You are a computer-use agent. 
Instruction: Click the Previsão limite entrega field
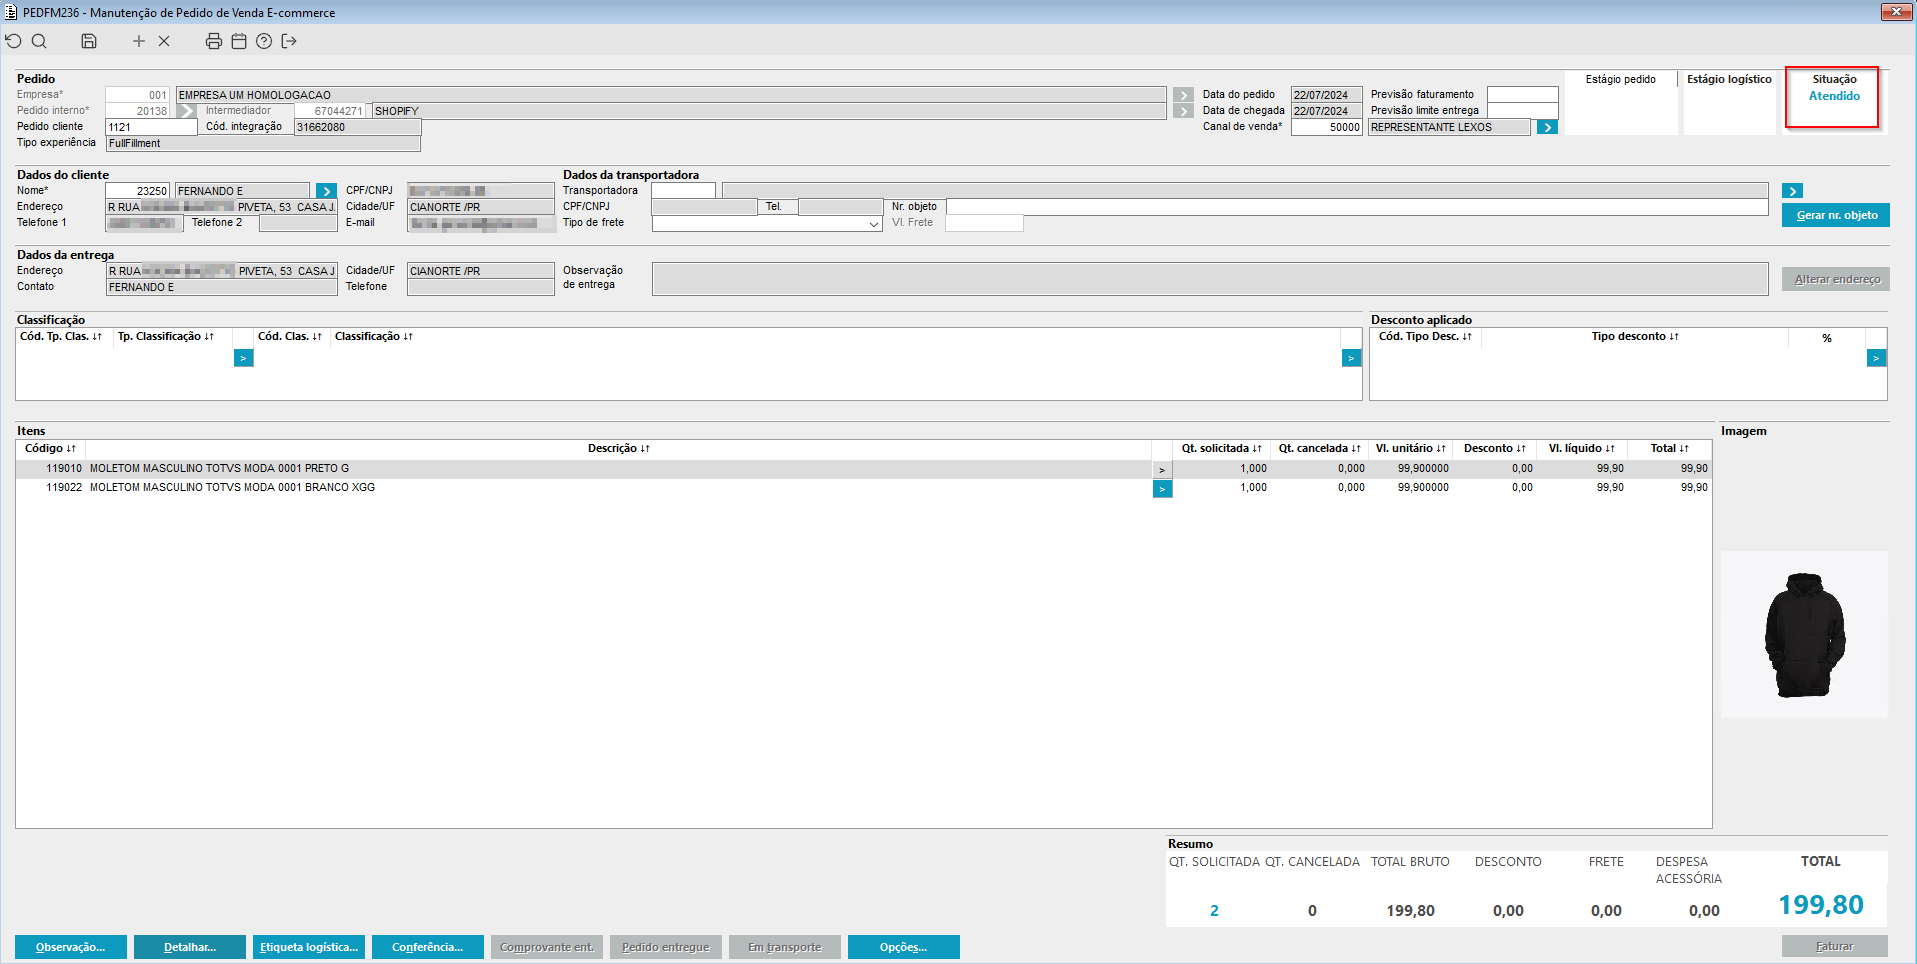1522,111
